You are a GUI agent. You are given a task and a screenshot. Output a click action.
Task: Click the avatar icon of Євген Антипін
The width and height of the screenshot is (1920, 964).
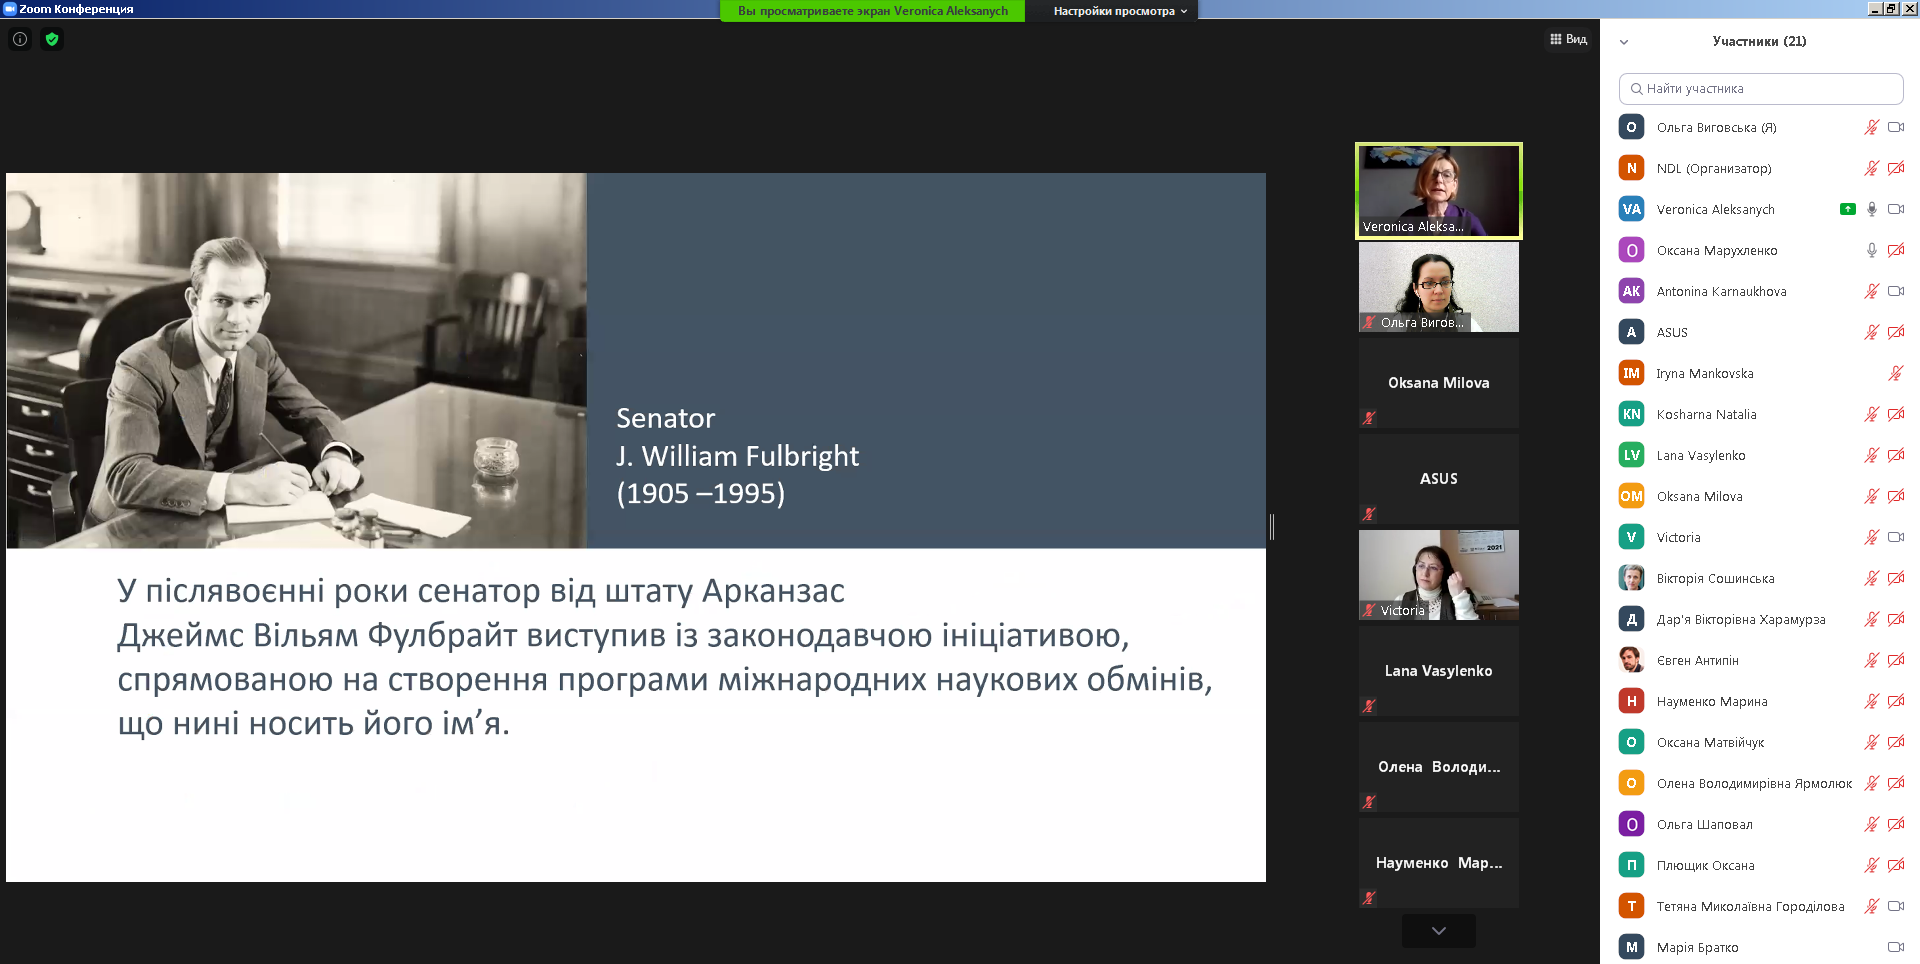[1631, 660]
